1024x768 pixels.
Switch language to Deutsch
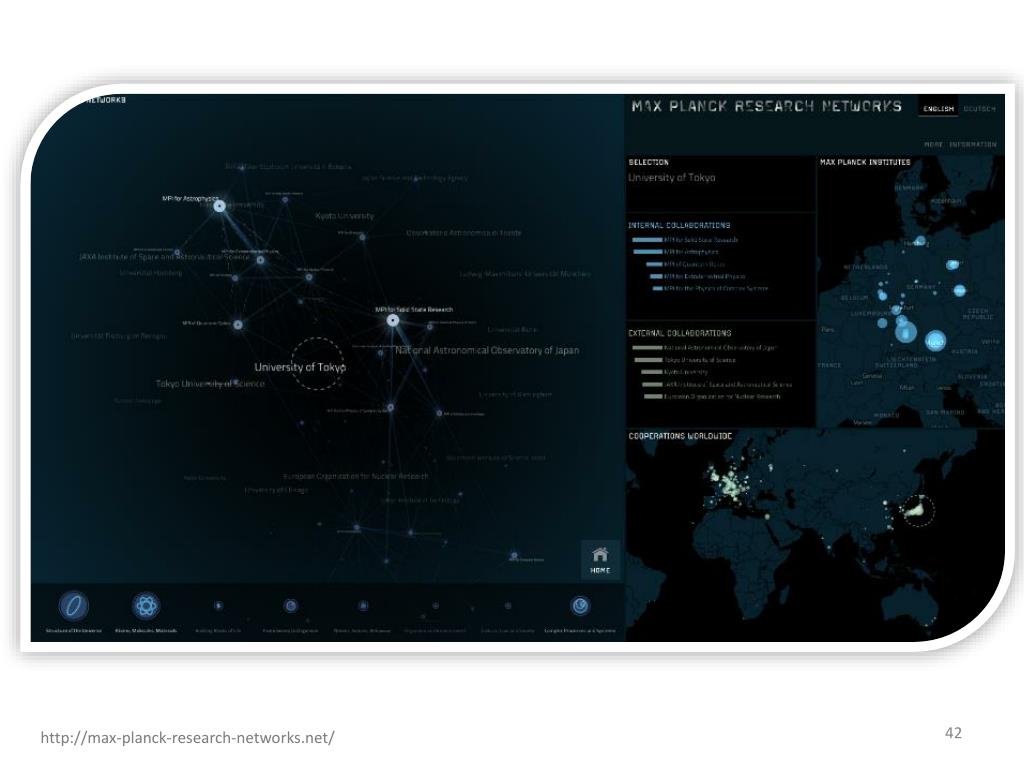980,108
